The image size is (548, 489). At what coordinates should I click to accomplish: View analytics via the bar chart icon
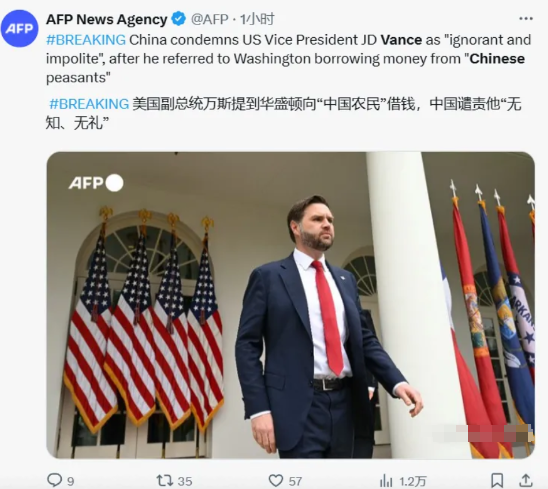pyautogui.click(x=386, y=481)
